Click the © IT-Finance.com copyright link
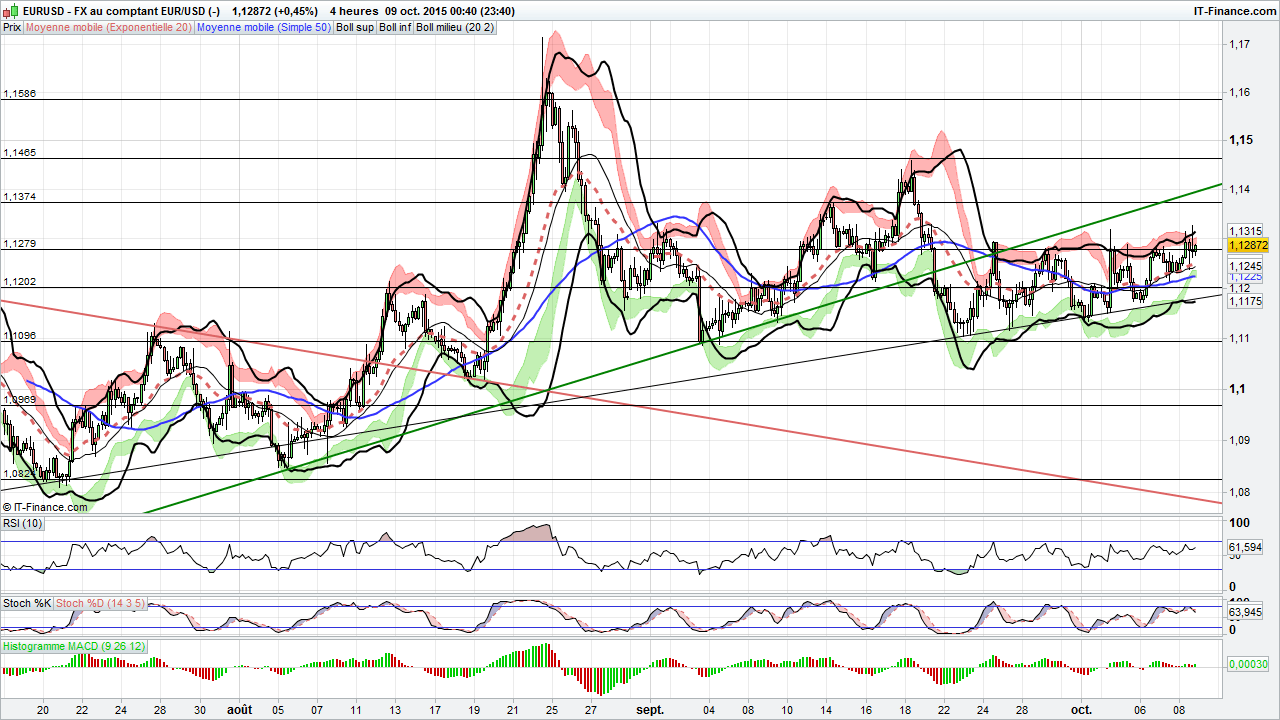The height and width of the screenshot is (720, 1280). click(x=44, y=507)
